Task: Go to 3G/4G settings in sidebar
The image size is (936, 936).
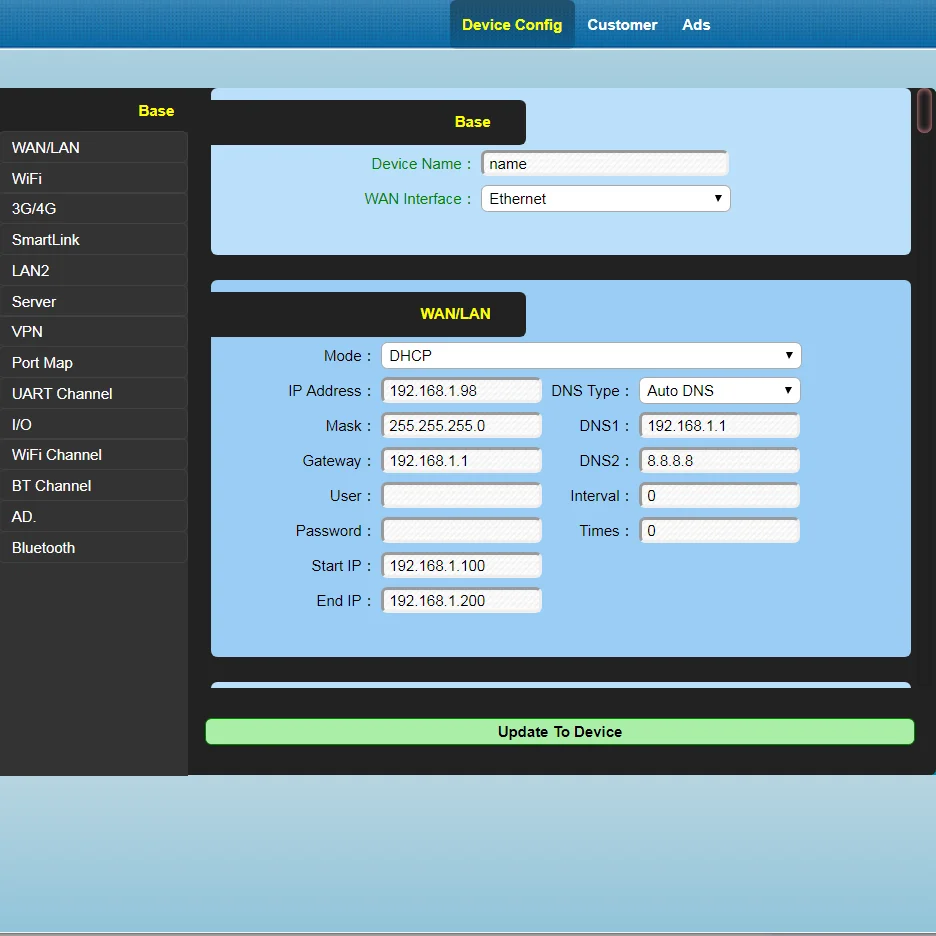Action: [x=93, y=209]
